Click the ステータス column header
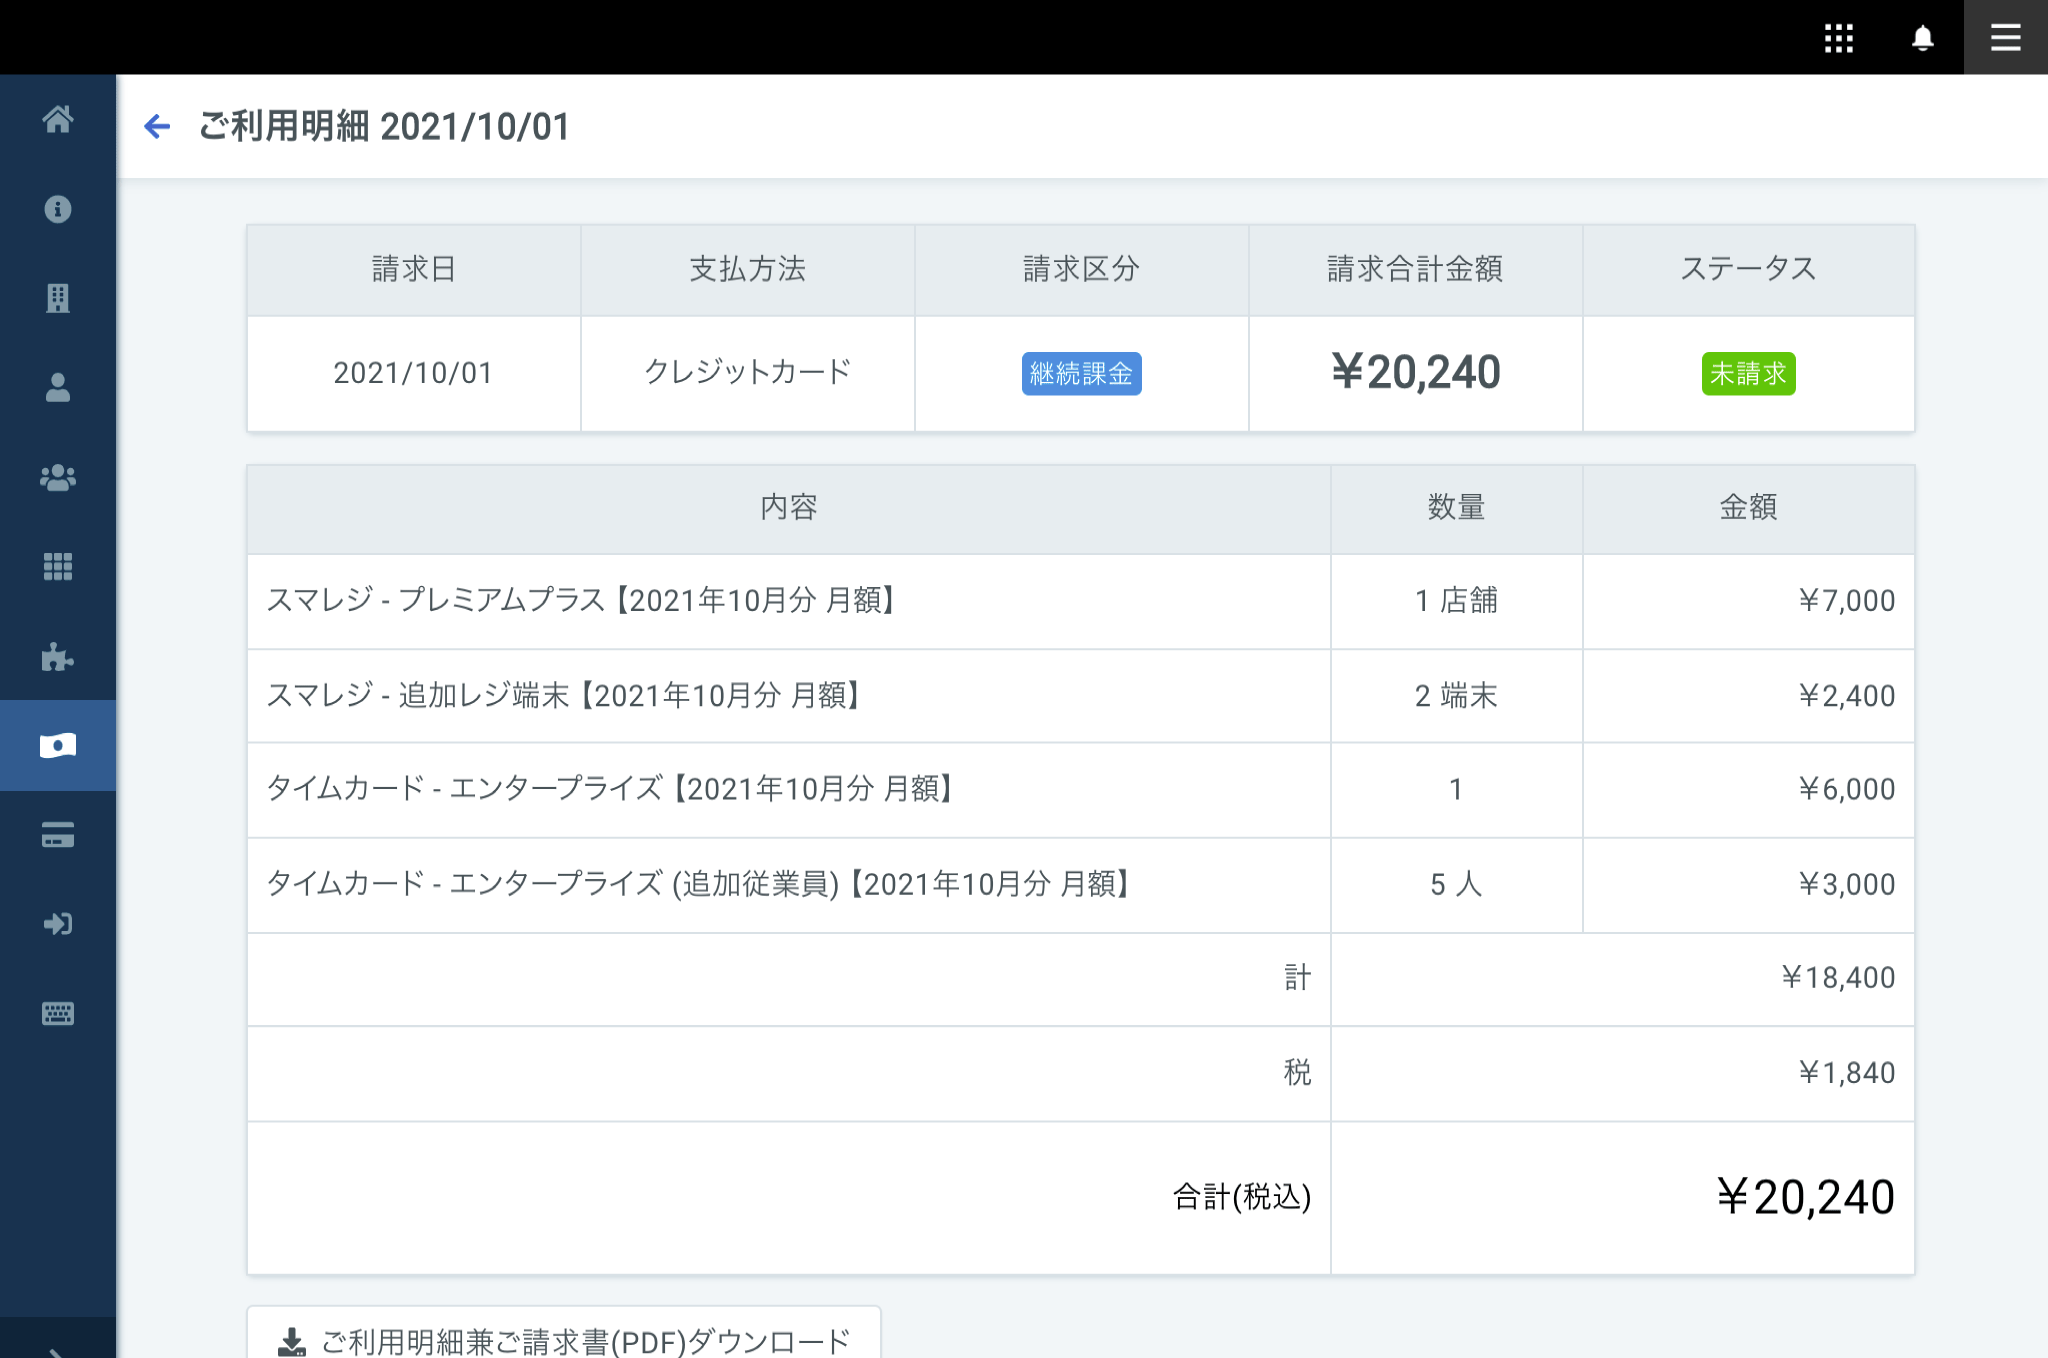The width and height of the screenshot is (2048, 1358). pyautogui.click(x=1748, y=270)
